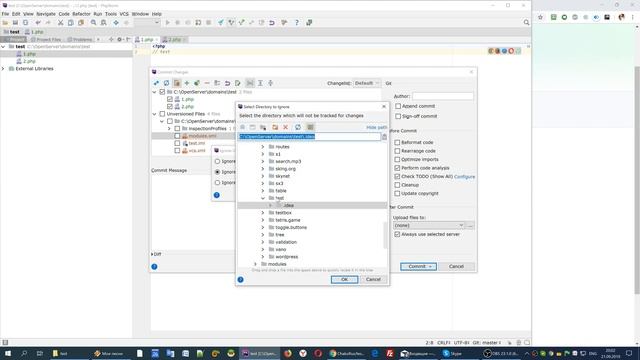The width and height of the screenshot is (640, 360).
Task: Expand the wordpress folder in directory tree
Action: pyautogui.click(x=263, y=257)
